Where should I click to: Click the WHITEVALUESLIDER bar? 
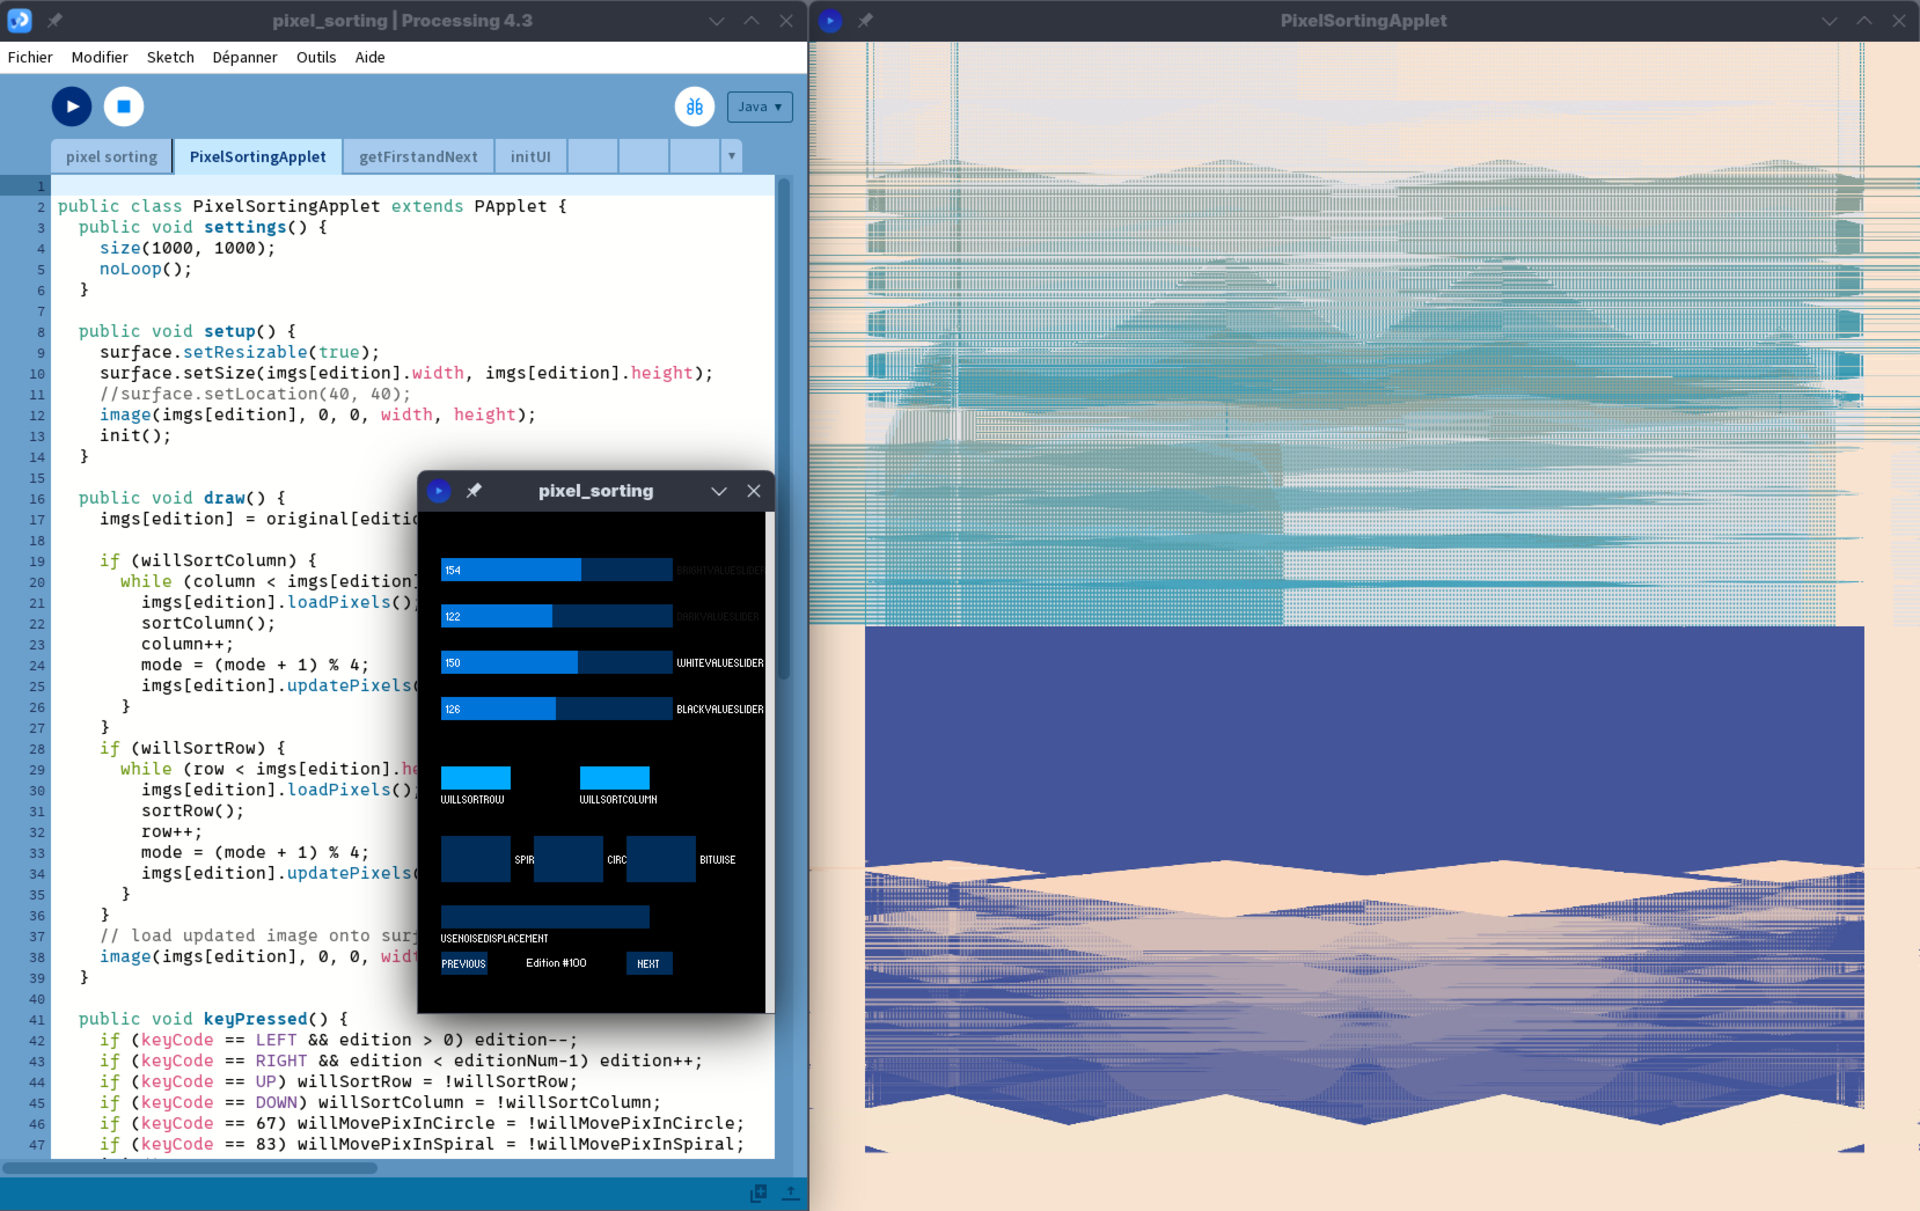pos(556,663)
